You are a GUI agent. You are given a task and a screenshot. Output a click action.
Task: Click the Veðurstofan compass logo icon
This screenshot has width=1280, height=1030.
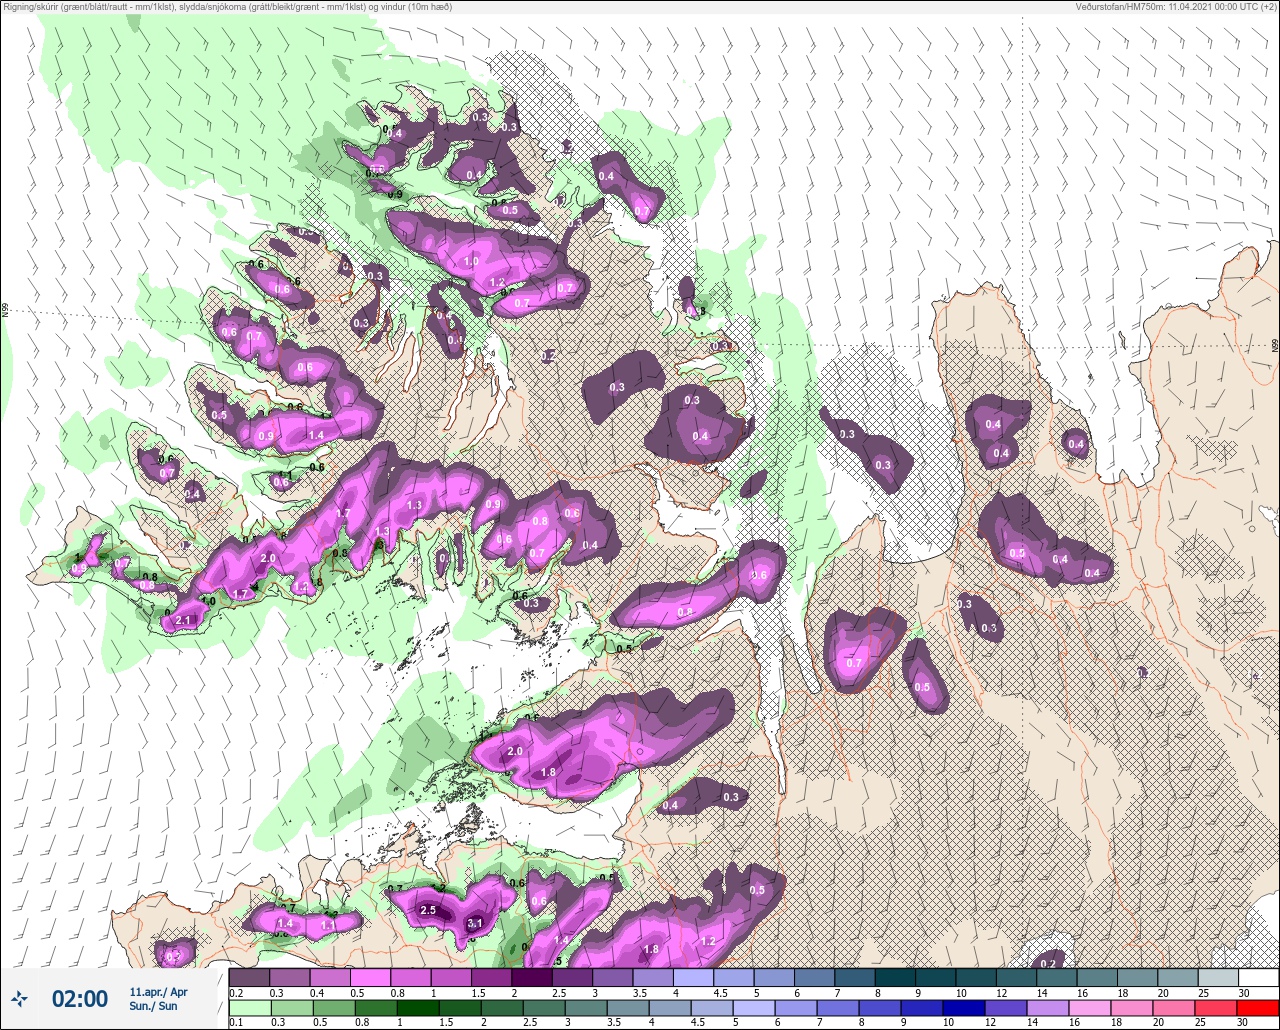[x=19, y=998]
